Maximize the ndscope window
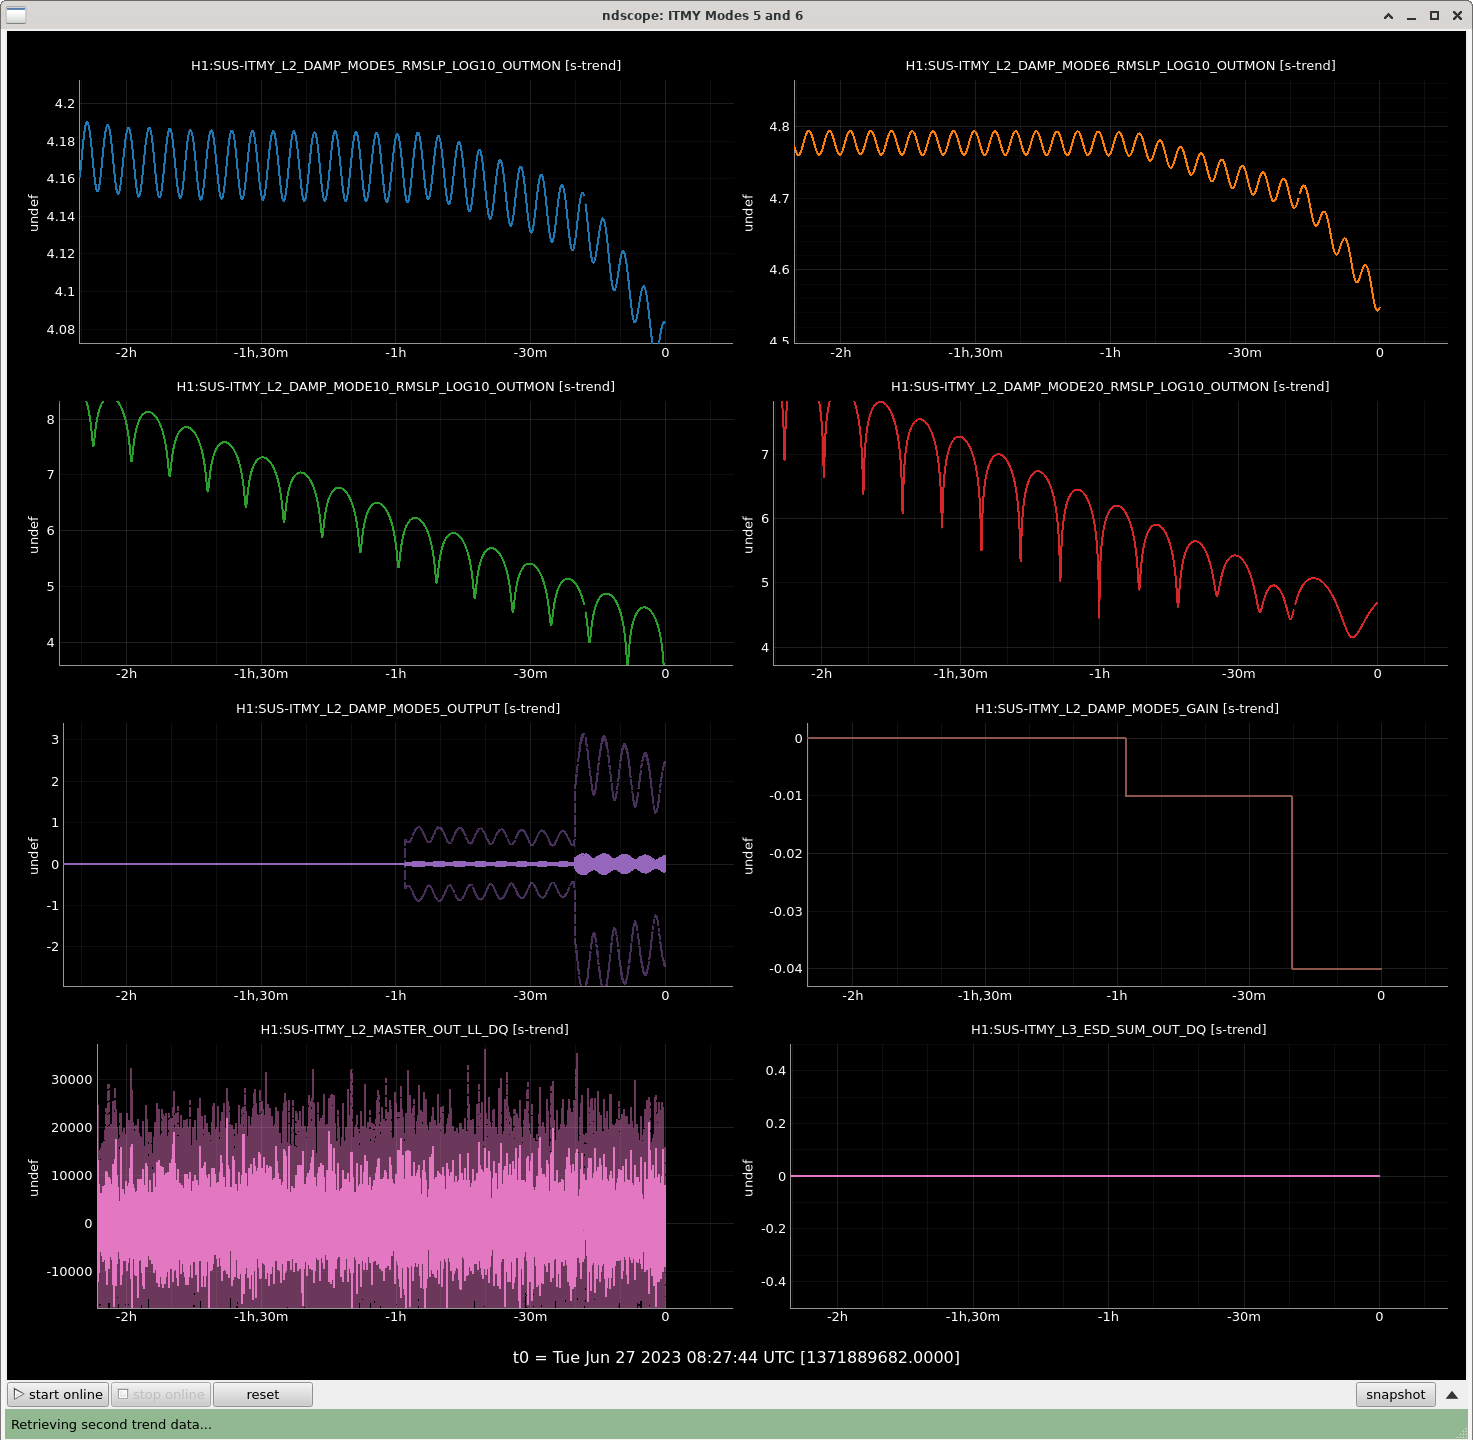Screen dimensions: 1473x1440 [1434, 16]
